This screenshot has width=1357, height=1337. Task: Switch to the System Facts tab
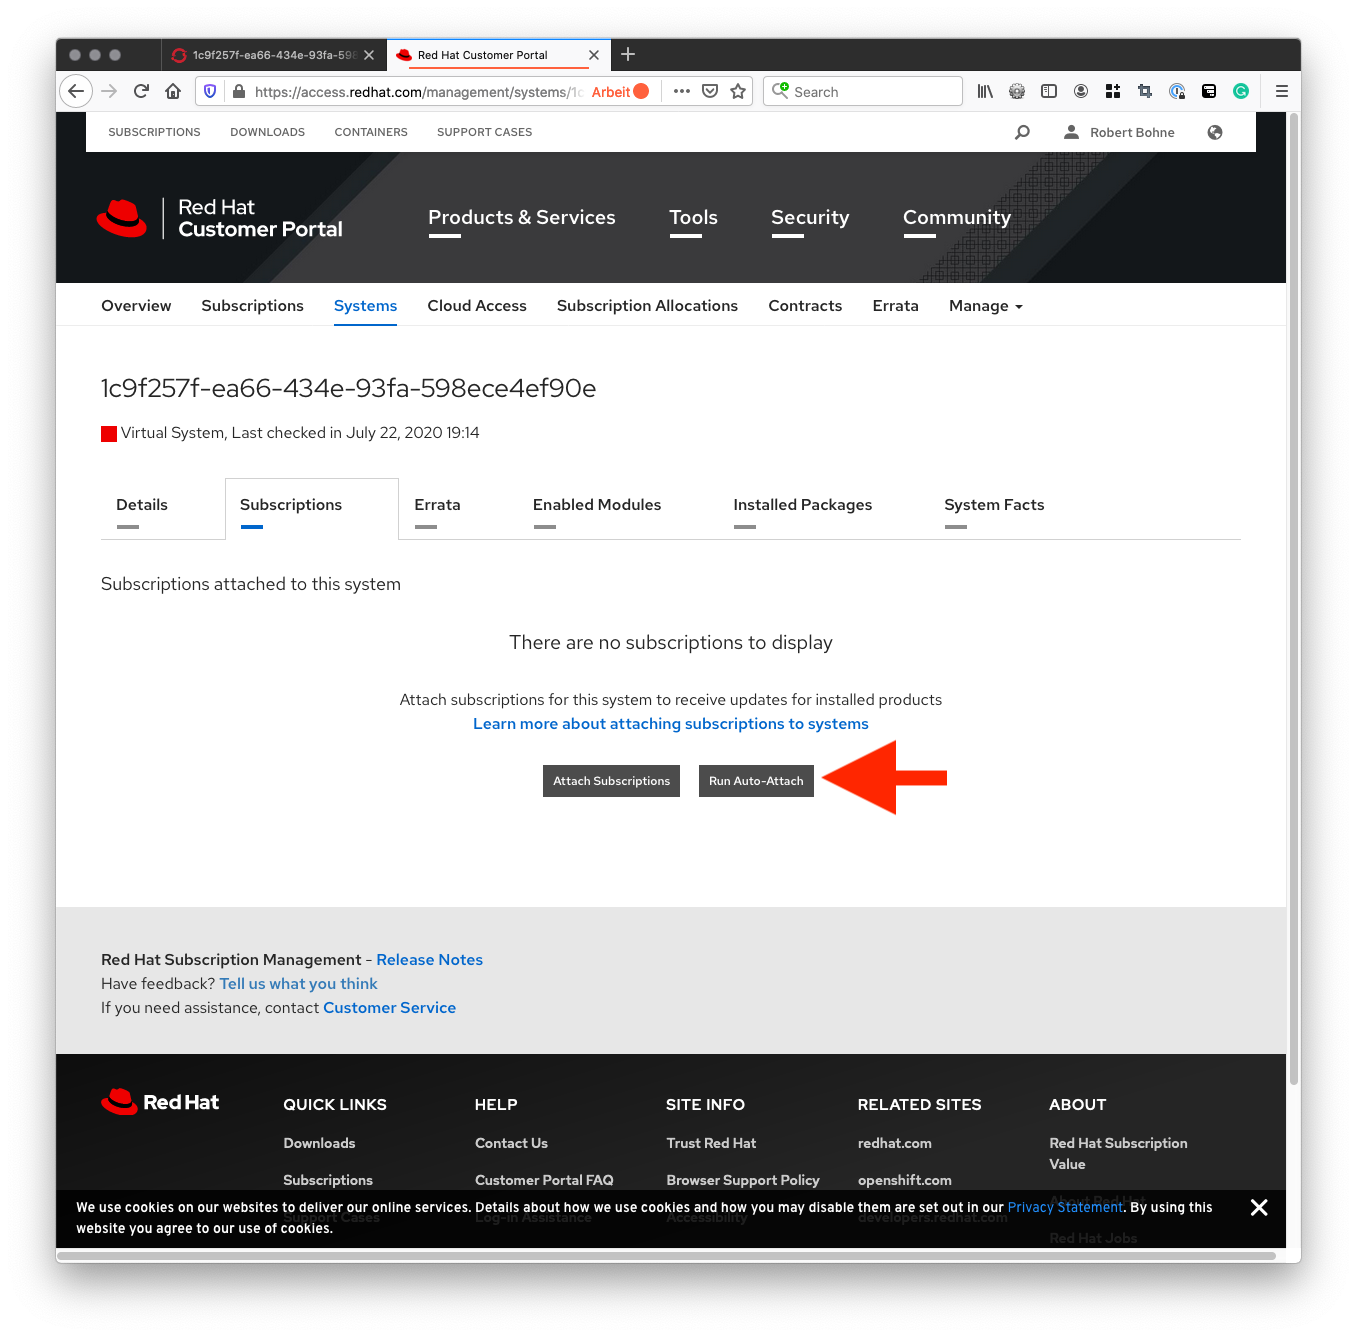click(993, 505)
